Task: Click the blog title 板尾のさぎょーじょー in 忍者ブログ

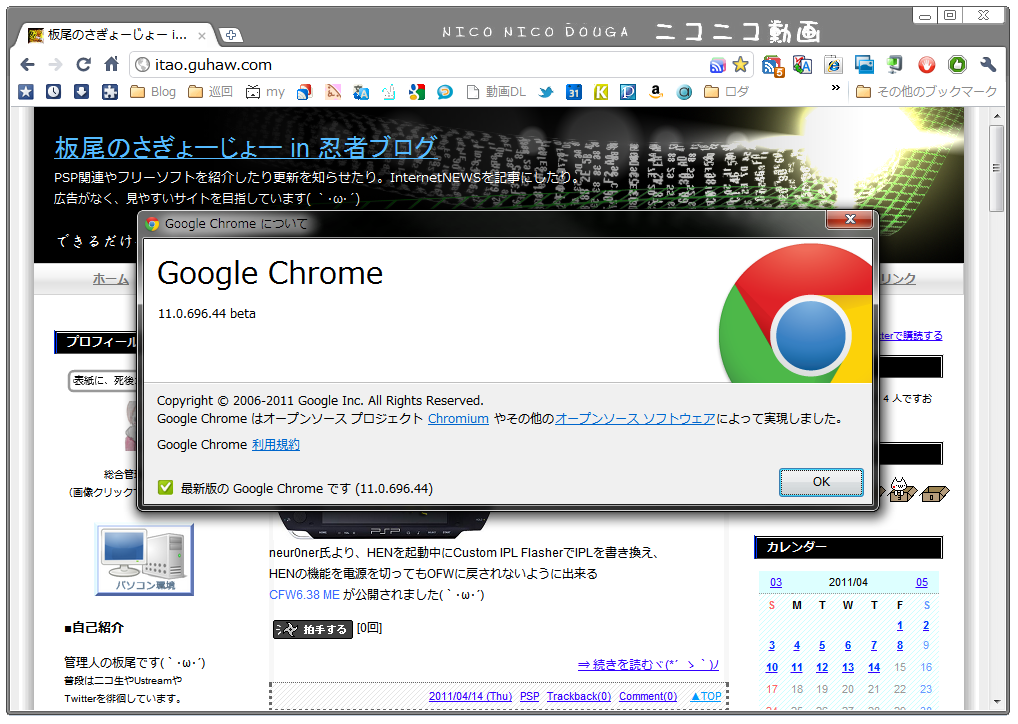Action: pyautogui.click(x=246, y=148)
